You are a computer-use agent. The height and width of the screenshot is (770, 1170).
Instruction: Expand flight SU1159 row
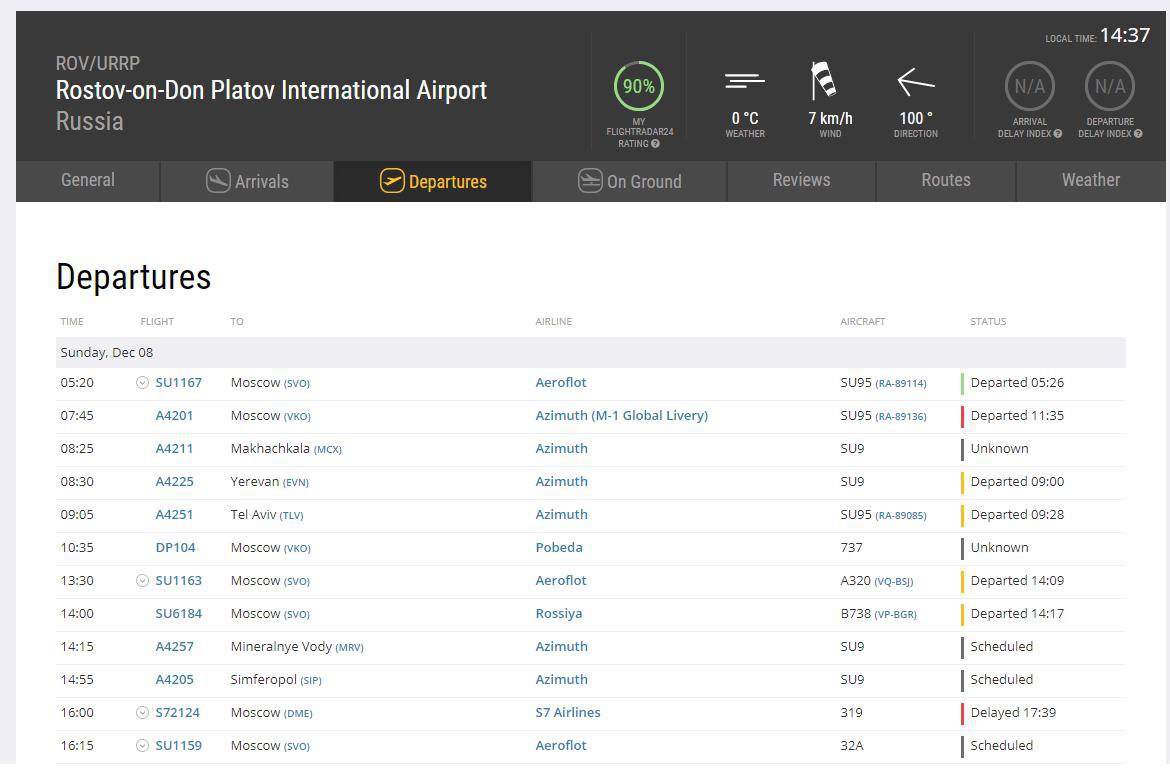click(x=143, y=745)
